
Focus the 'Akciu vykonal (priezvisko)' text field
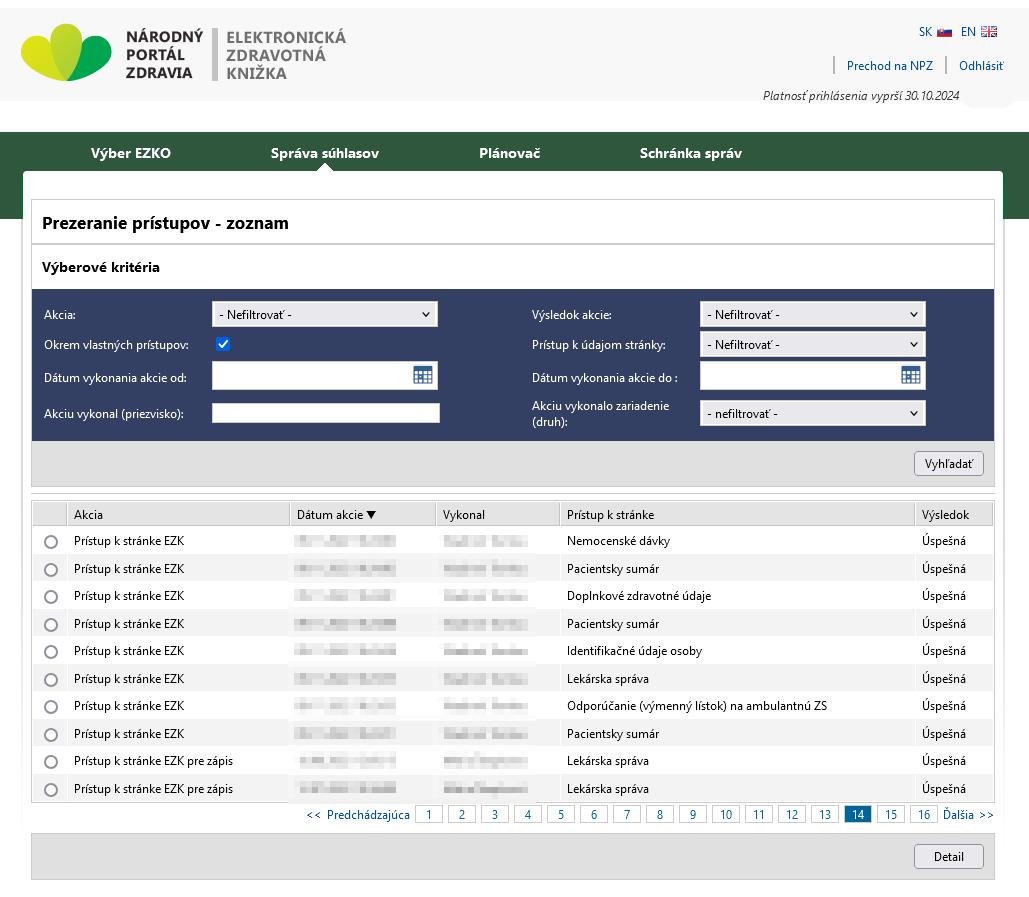tap(325, 413)
